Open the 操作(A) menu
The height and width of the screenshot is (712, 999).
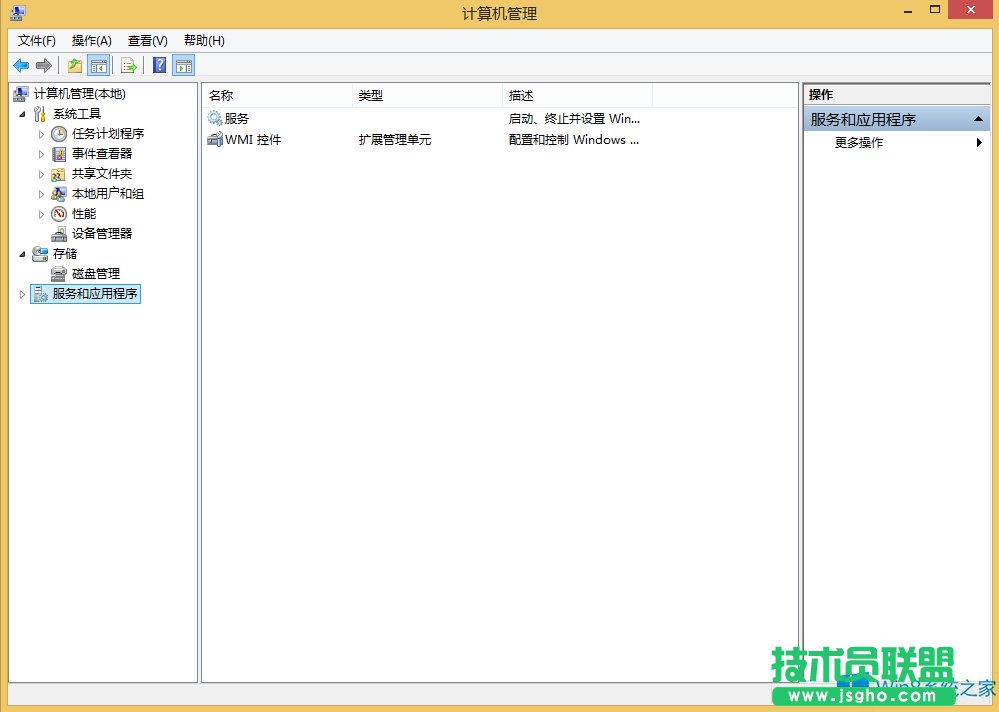pos(91,40)
